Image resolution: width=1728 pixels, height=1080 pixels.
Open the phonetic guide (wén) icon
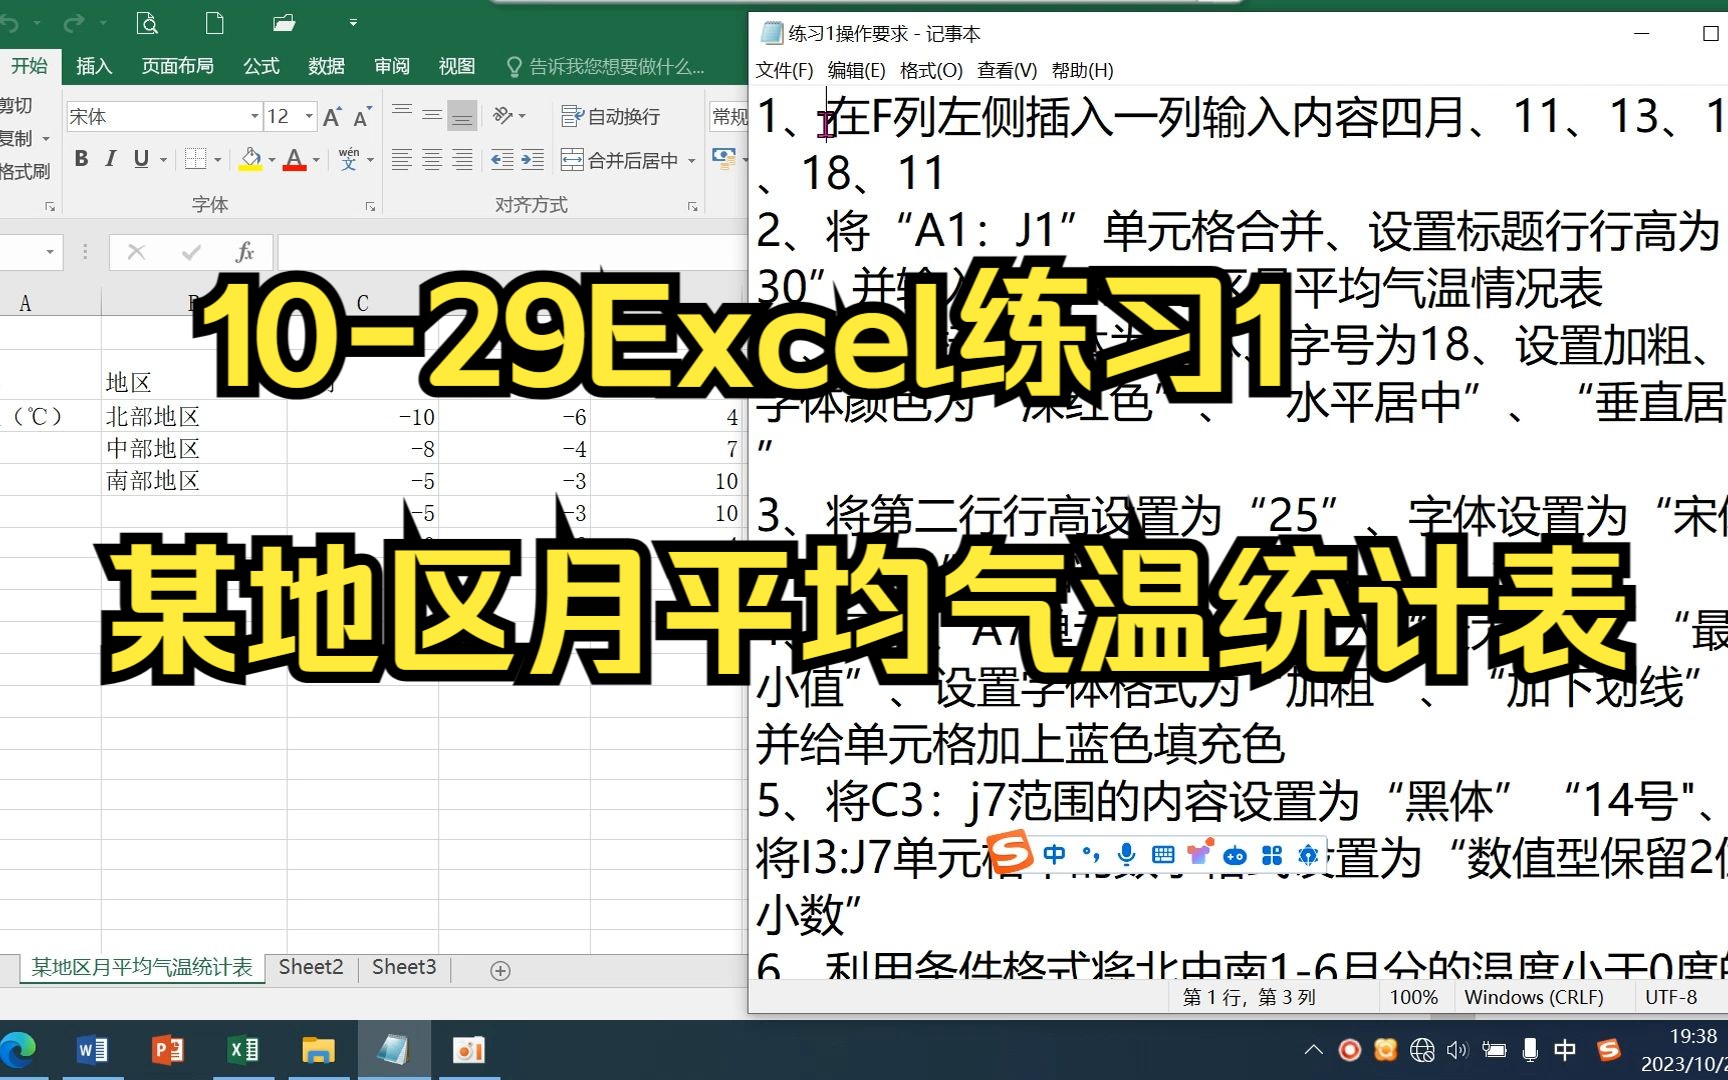348,158
